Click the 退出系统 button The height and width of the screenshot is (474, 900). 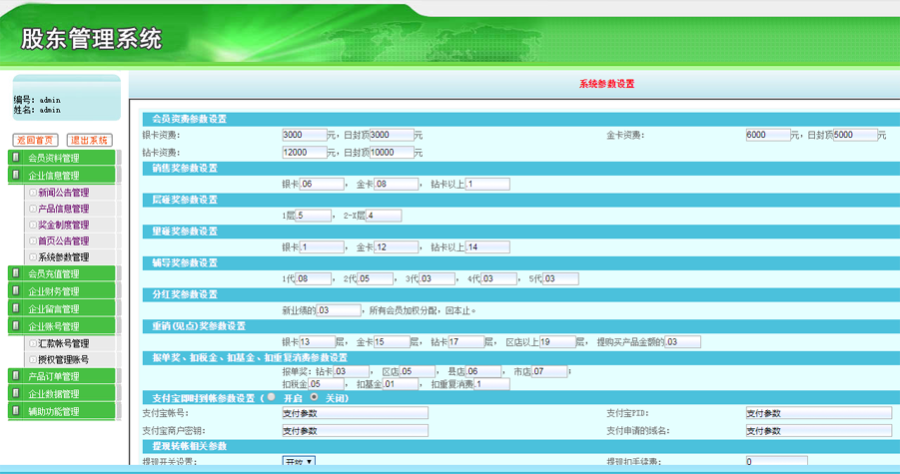[90, 140]
